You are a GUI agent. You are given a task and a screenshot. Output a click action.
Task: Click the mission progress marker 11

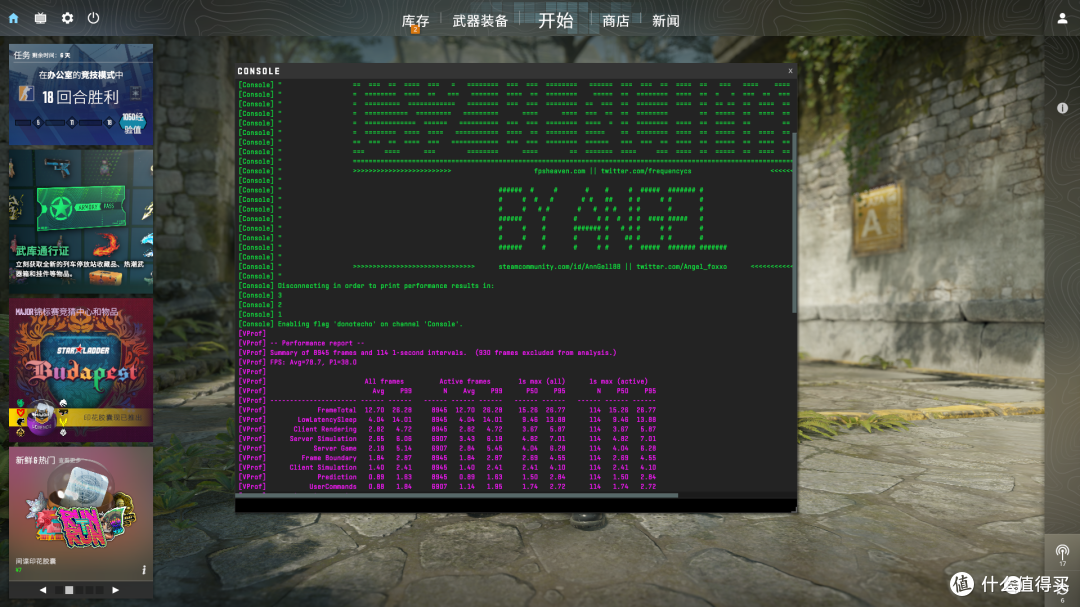72,123
